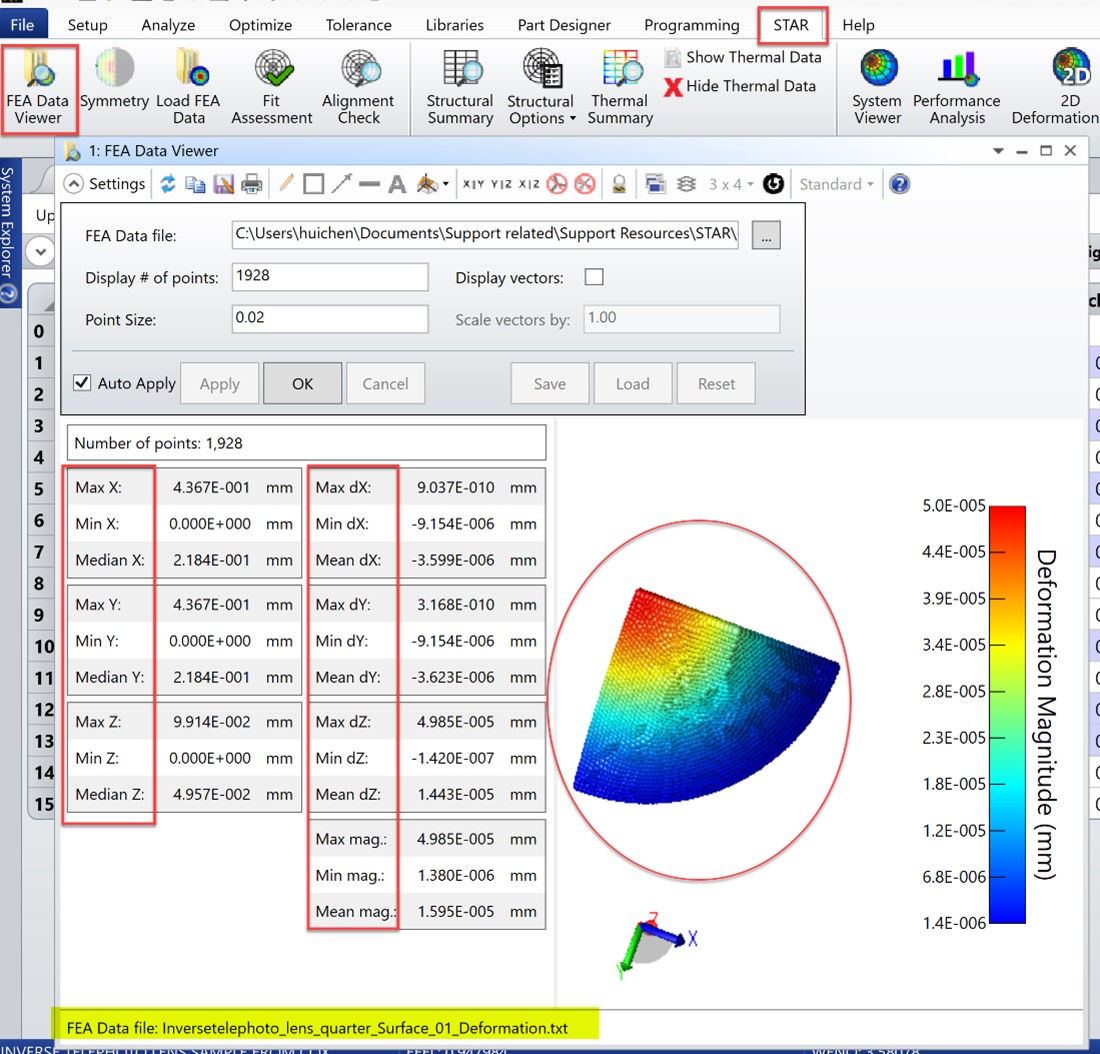Click the Point Size field
The width and height of the screenshot is (1100, 1054).
coord(330,319)
